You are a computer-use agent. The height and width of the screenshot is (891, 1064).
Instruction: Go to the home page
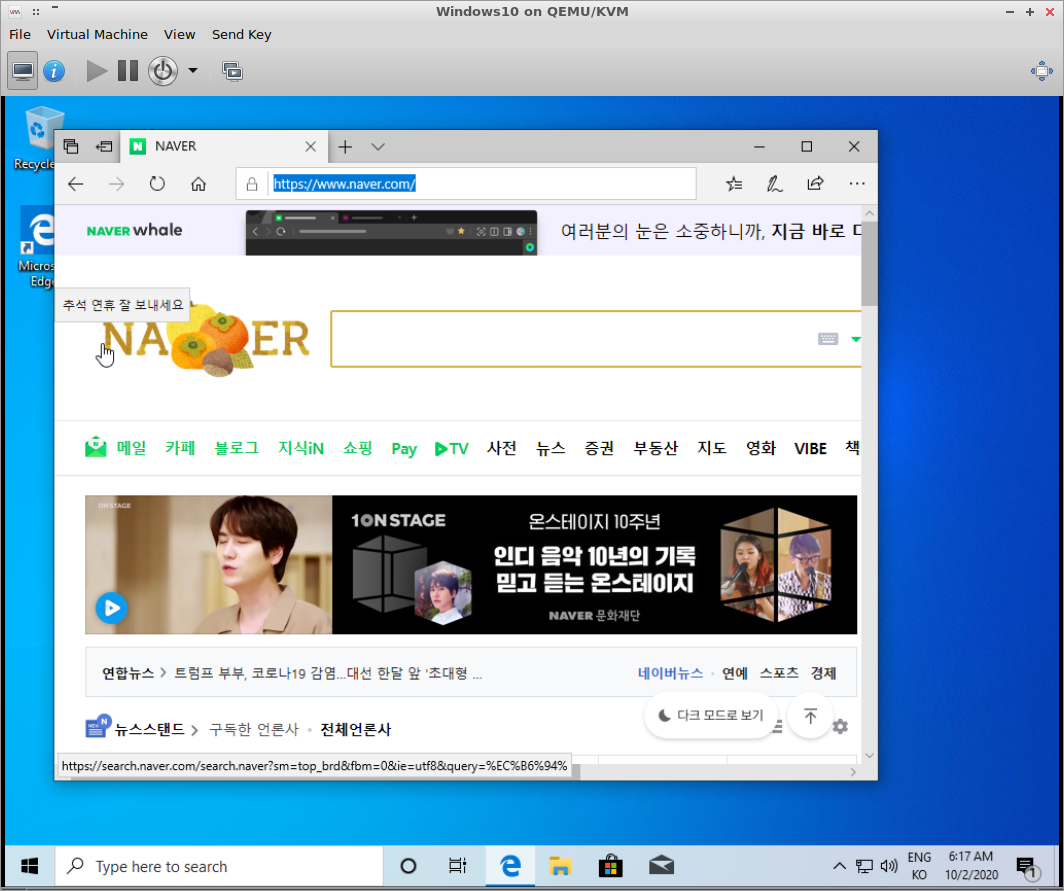(198, 184)
